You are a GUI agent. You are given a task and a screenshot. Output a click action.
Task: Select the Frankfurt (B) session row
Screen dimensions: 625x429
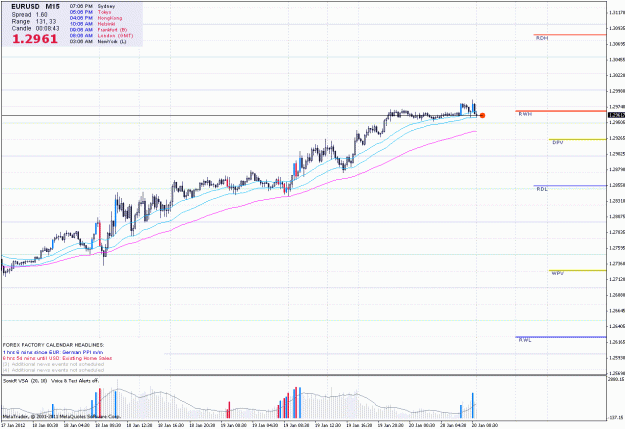(98, 30)
